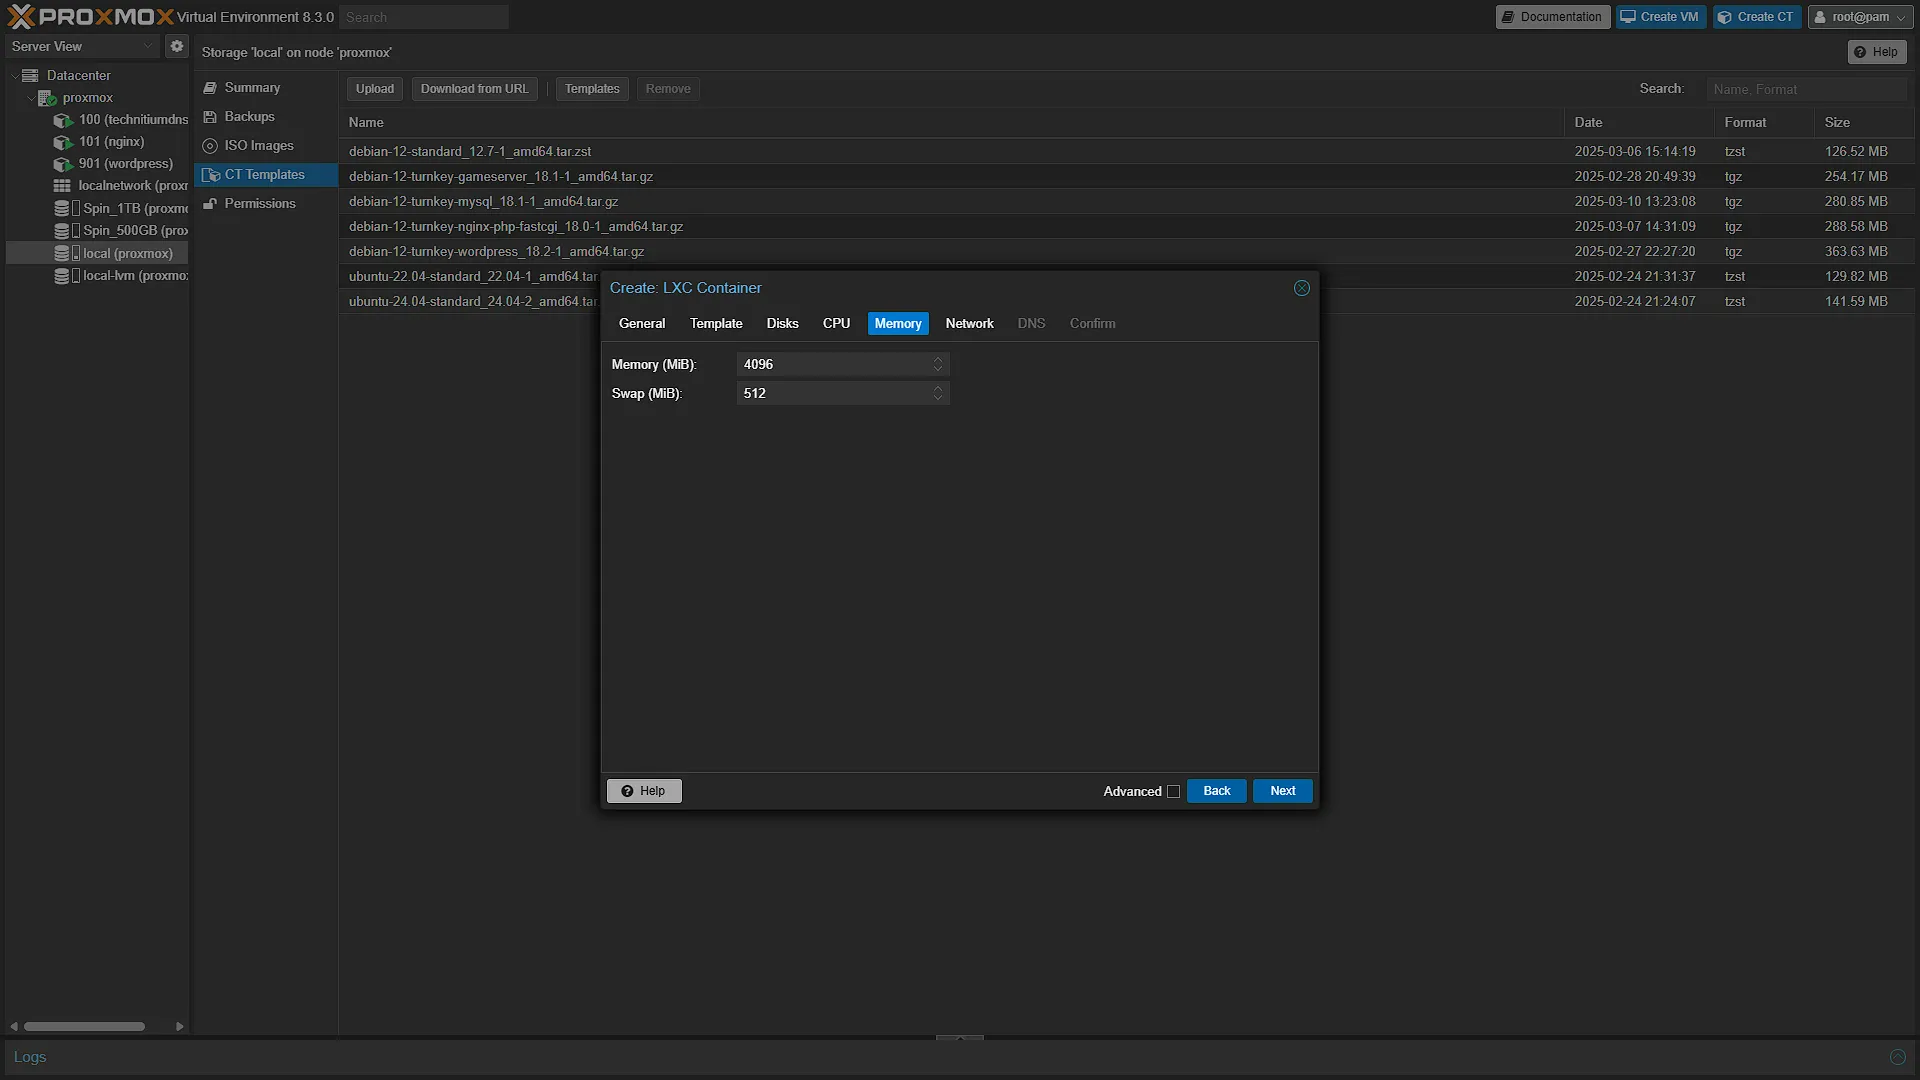Click Download from URL
The height and width of the screenshot is (1080, 1920).
click(x=475, y=89)
